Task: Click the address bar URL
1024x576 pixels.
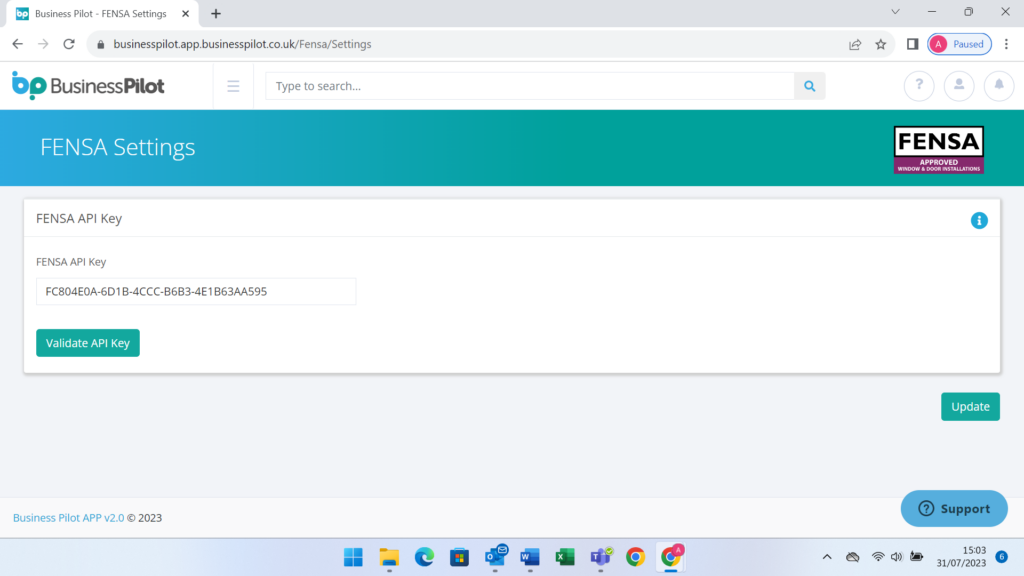Action: point(242,44)
